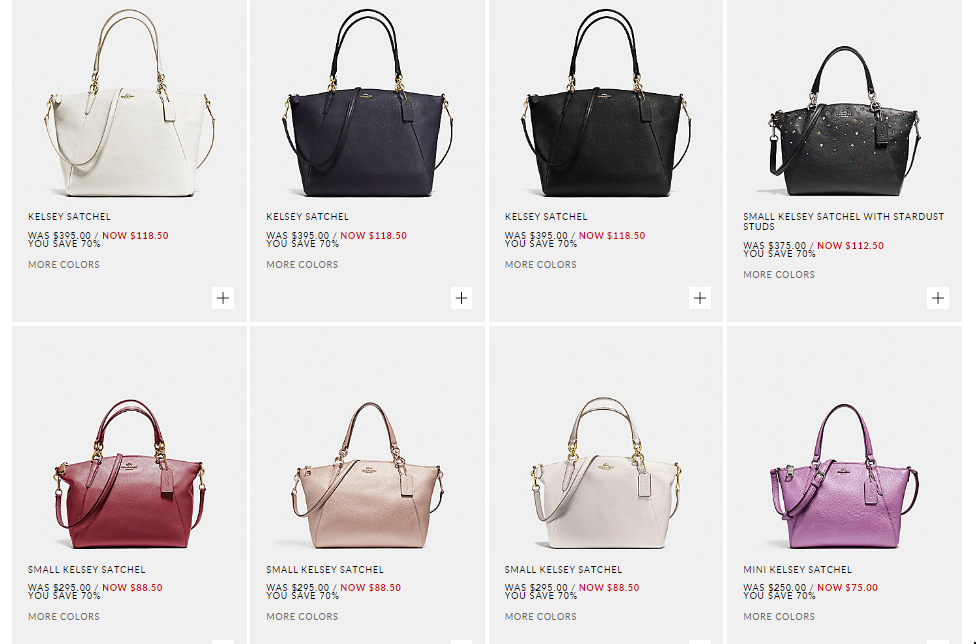Image resolution: width=976 pixels, height=644 pixels.
Task: Show more colors for Stardust Studs satchel
Action: pos(779,274)
